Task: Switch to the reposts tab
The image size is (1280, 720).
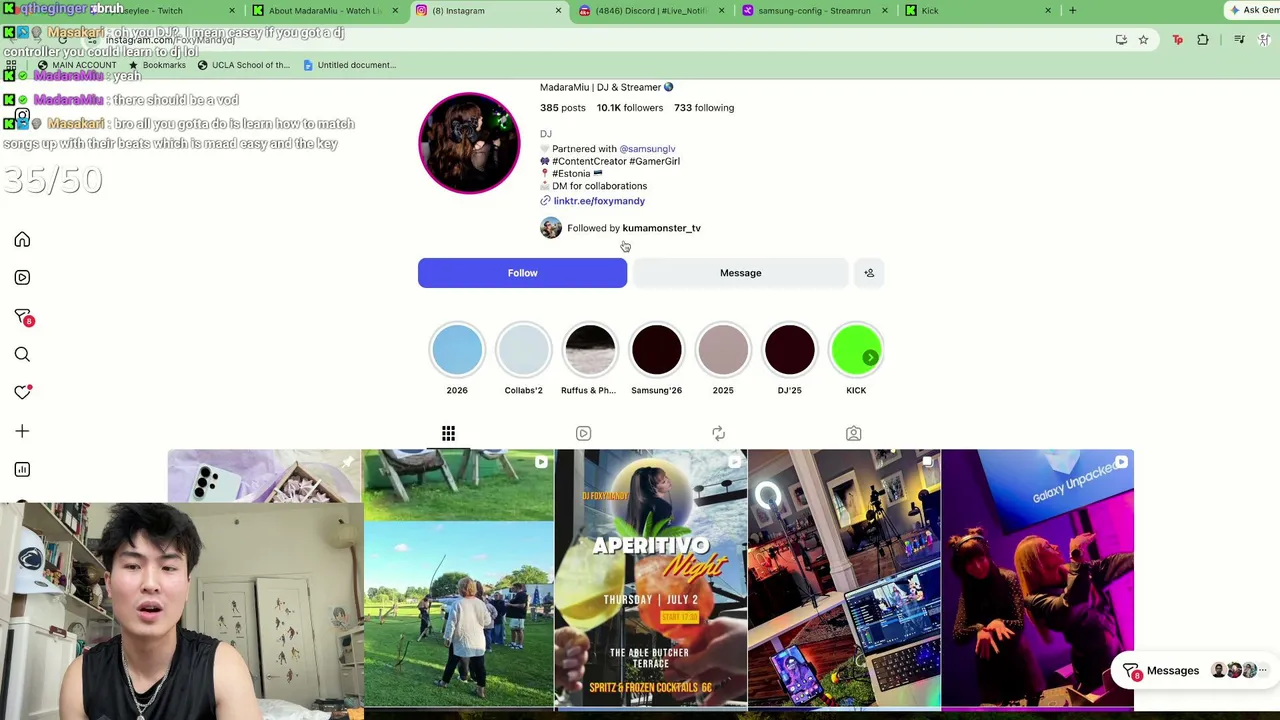Action: [718, 434]
